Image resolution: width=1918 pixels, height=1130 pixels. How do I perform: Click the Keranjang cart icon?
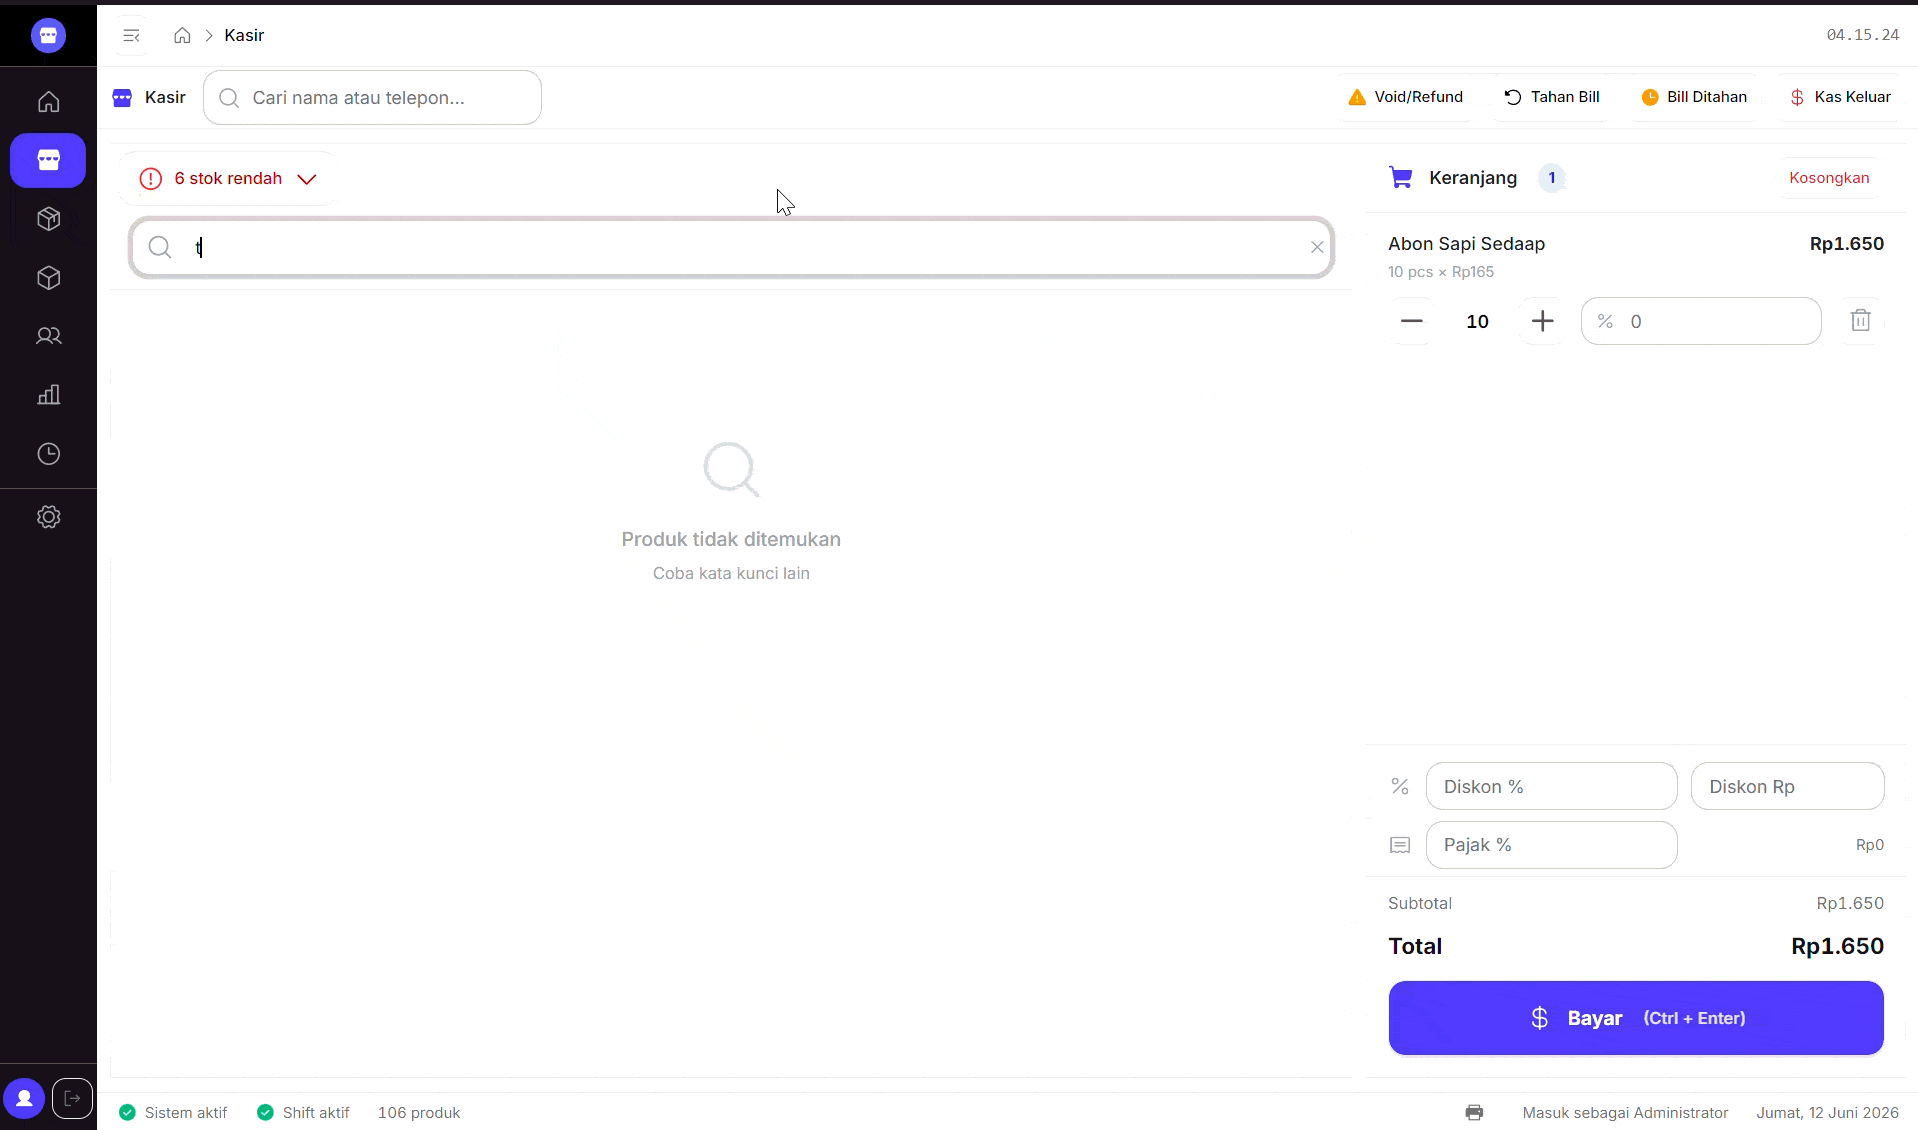pyautogui.click(x=1401, y=178)
